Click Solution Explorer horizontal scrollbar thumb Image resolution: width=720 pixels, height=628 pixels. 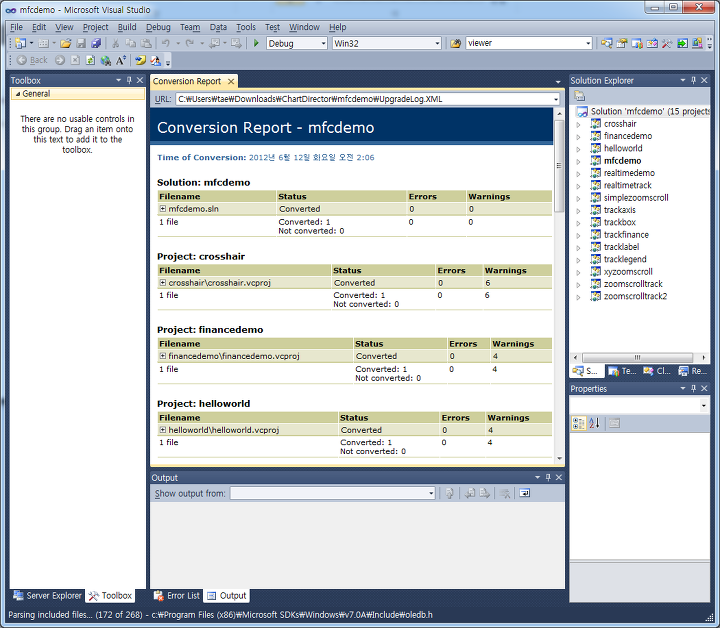637,357
